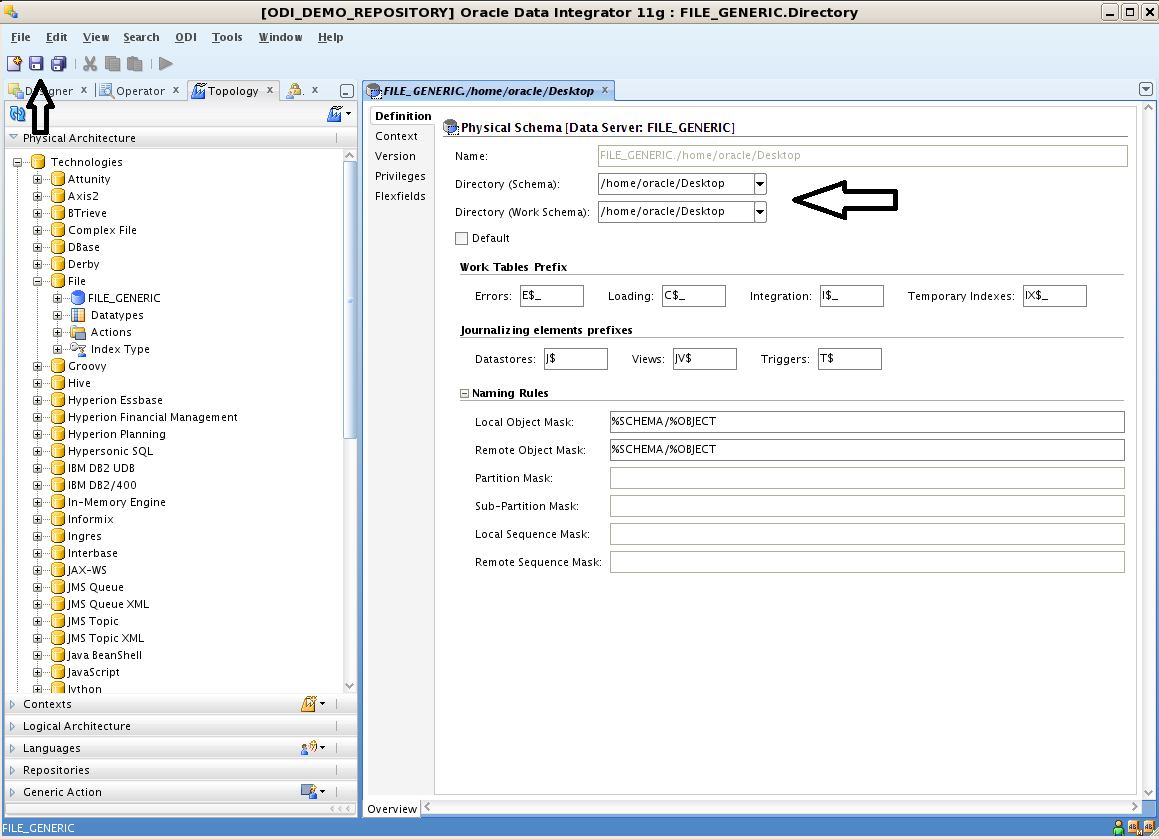Click the Refresh icon in Topology panel
The image size is (1159, 839).
coord(18,114)
